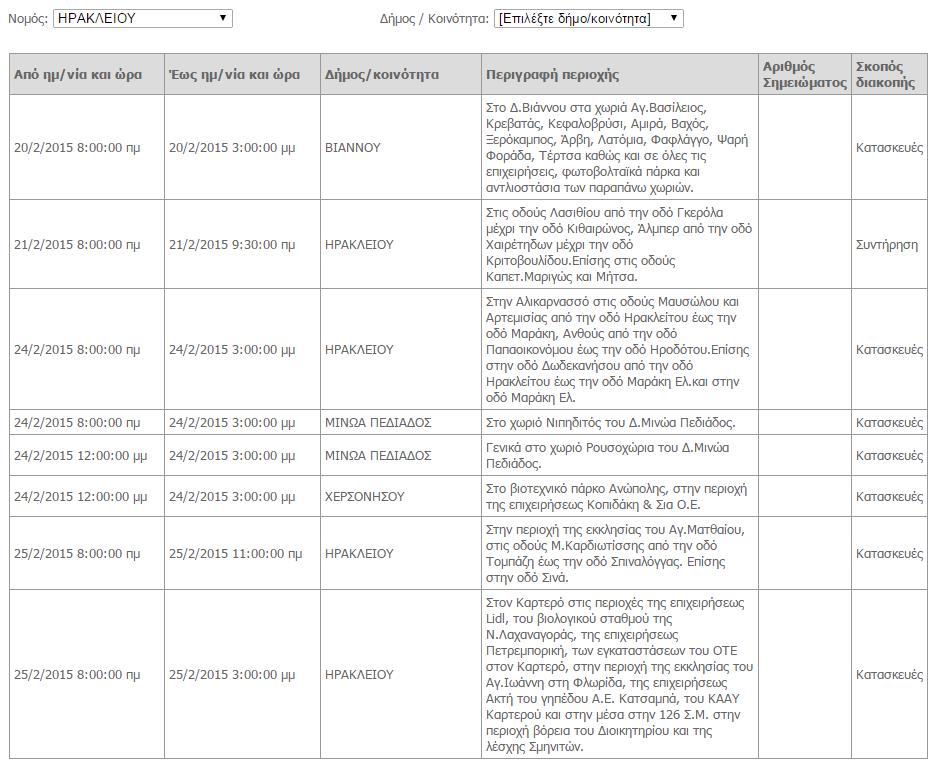930x762 pixels.
Task: Select the Καρτερό Lidl area description cell
Action: pyautogui.click(x=617, y=675)
